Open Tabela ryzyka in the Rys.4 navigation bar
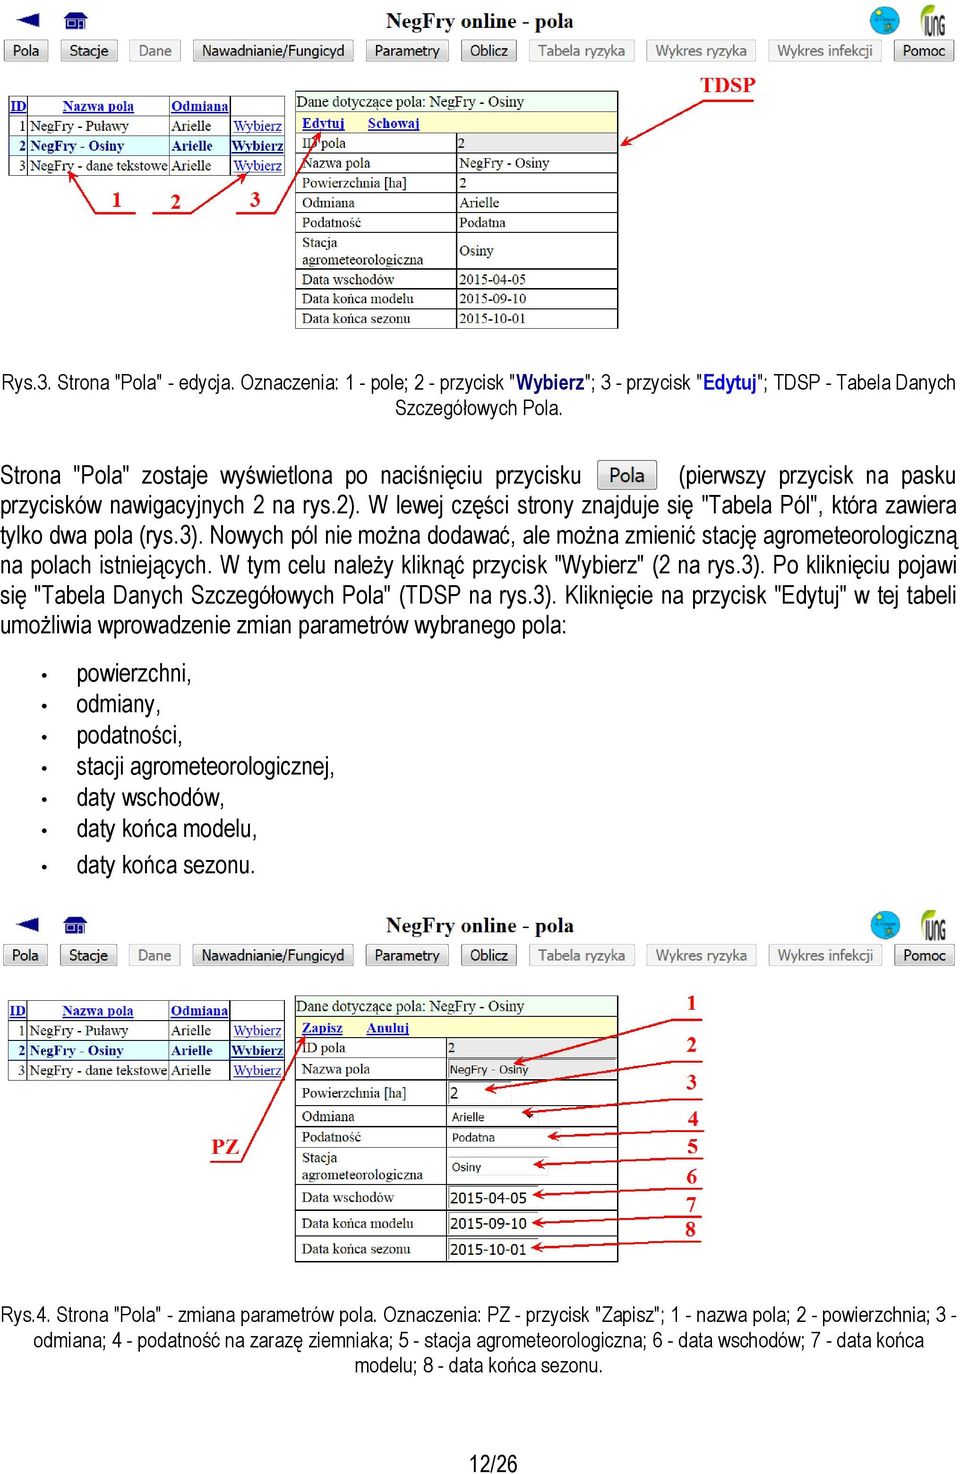Viewport: 960px width, 1474px height. [581, 955]
